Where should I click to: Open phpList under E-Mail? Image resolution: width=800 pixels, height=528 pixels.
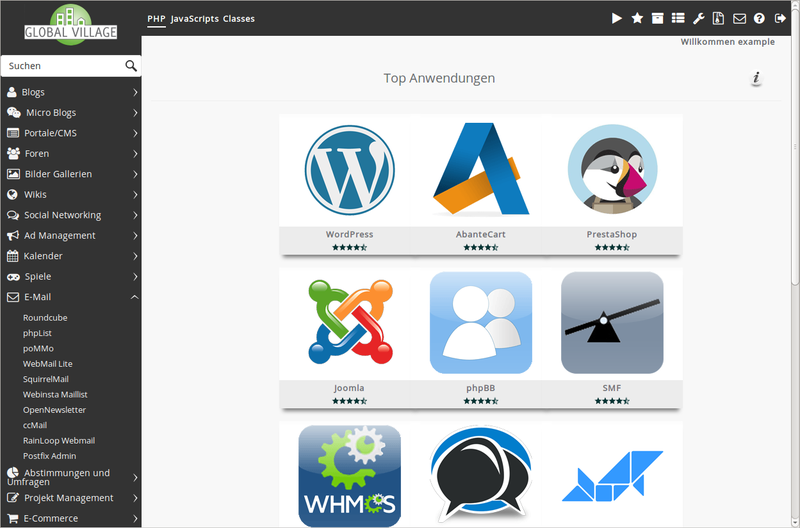37,333
